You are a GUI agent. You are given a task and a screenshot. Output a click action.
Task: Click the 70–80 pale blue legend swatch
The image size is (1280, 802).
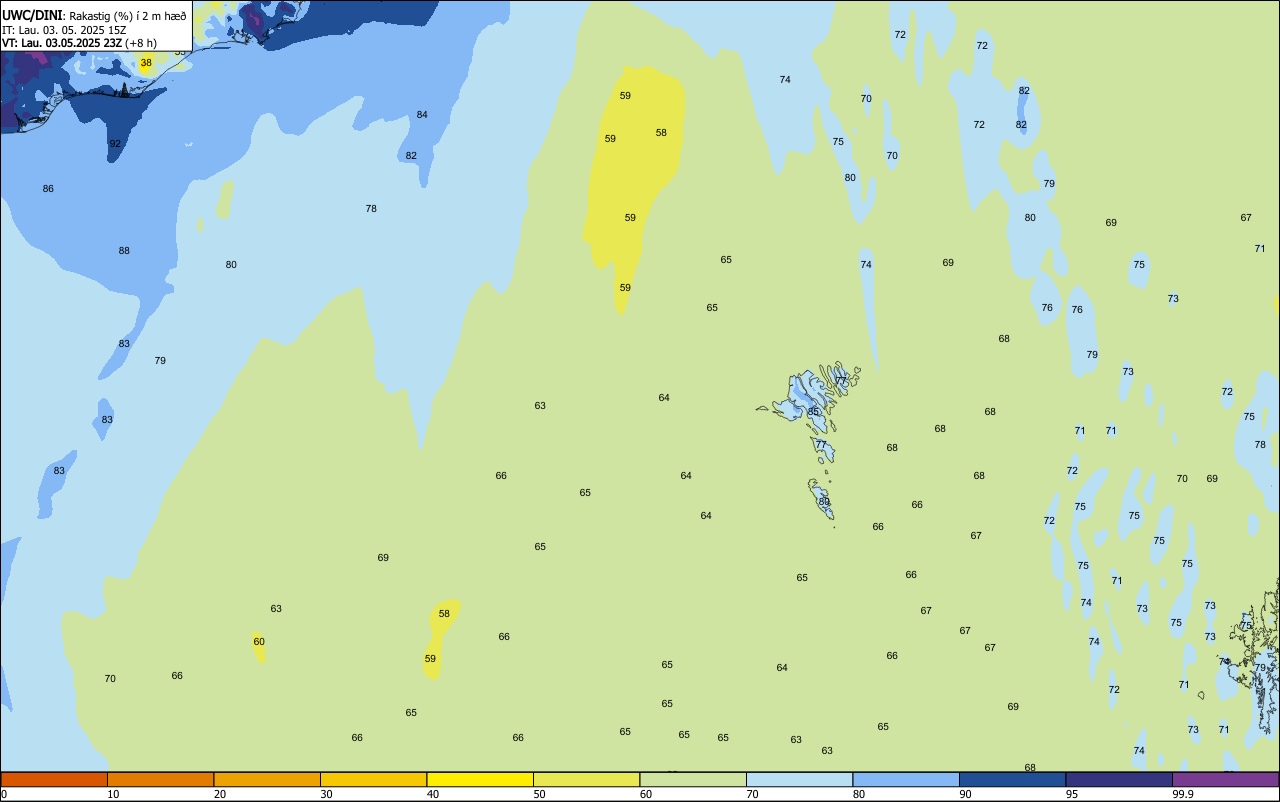(799, 779)
